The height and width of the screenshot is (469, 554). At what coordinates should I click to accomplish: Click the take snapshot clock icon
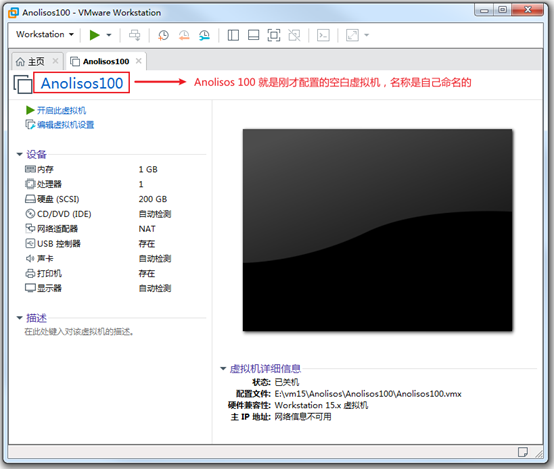[163, 35]
